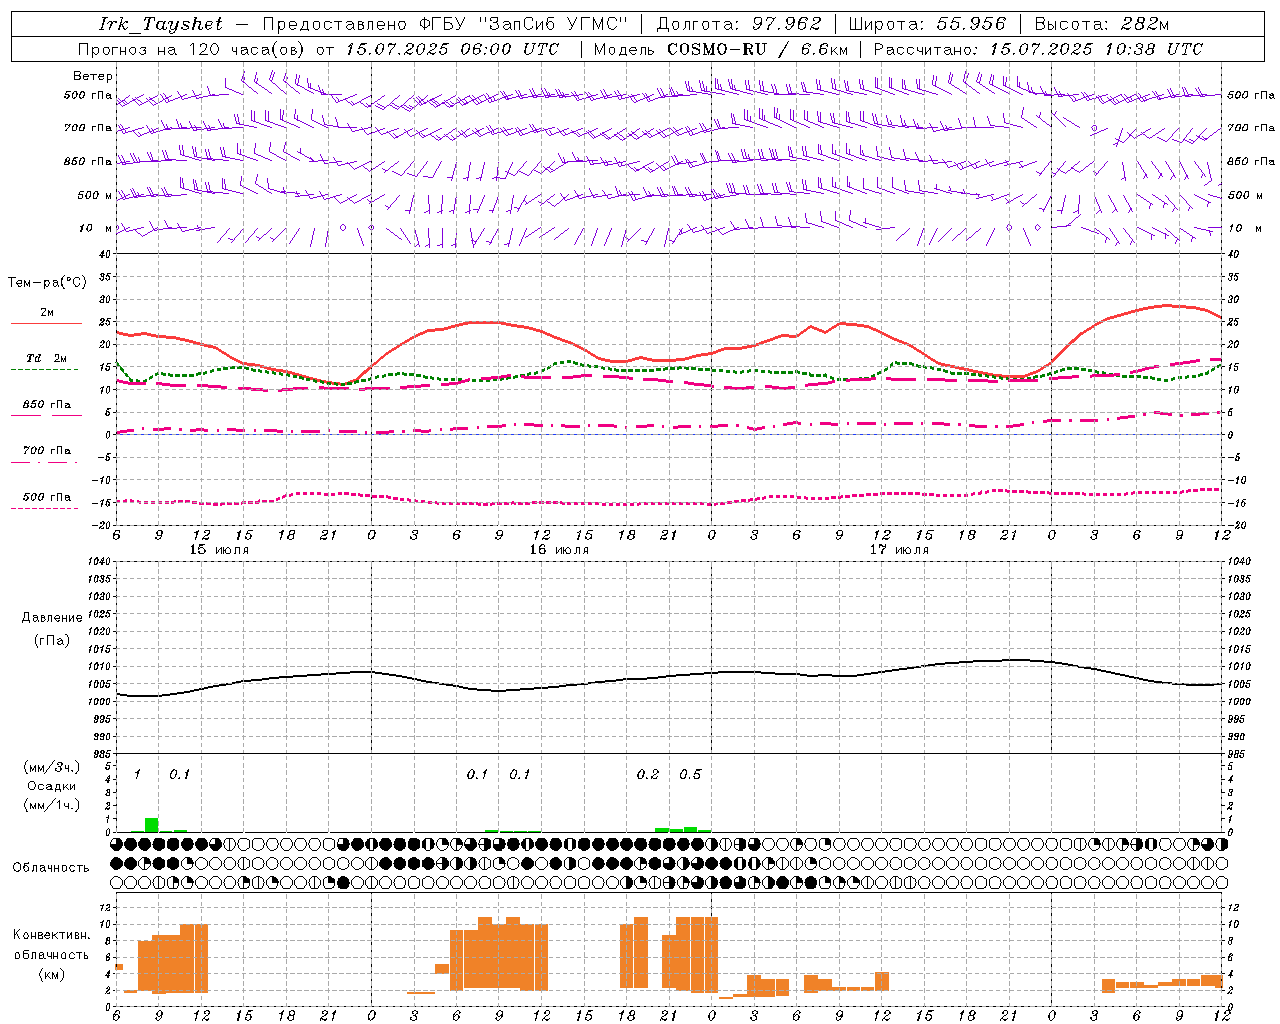Click the 15 июля date label
This screenshot has height=1024, width=1280.
(219, 550)
